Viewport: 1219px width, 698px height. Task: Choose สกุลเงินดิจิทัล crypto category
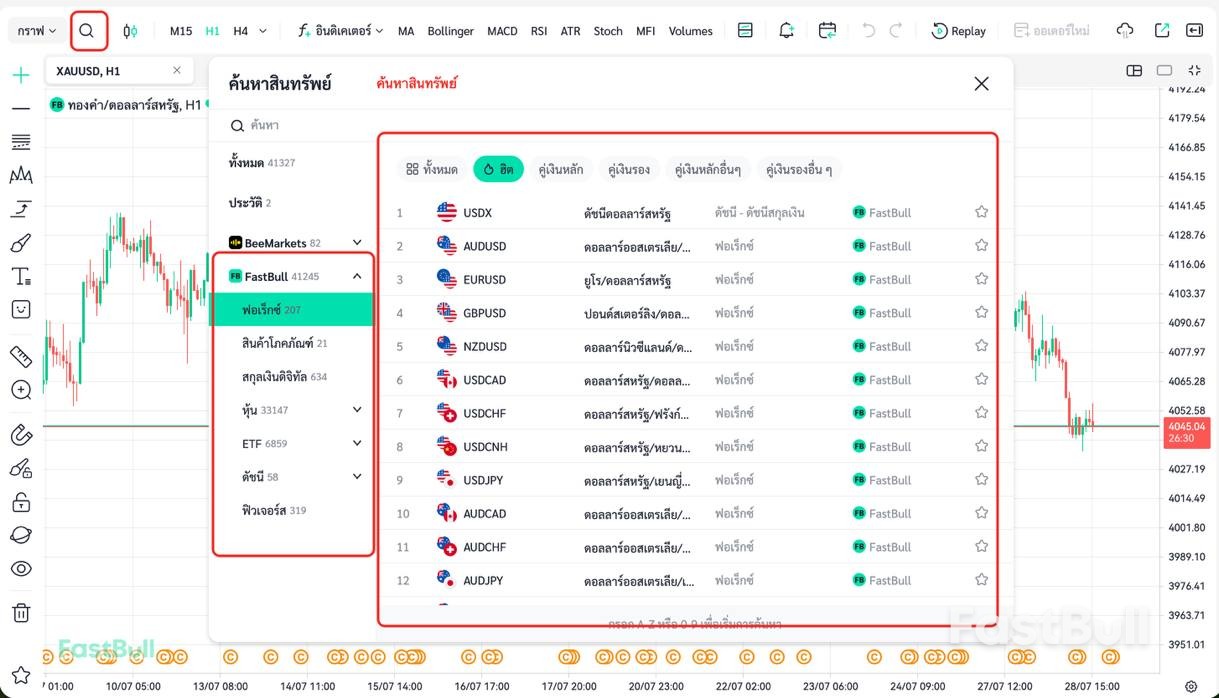(292, 377)
